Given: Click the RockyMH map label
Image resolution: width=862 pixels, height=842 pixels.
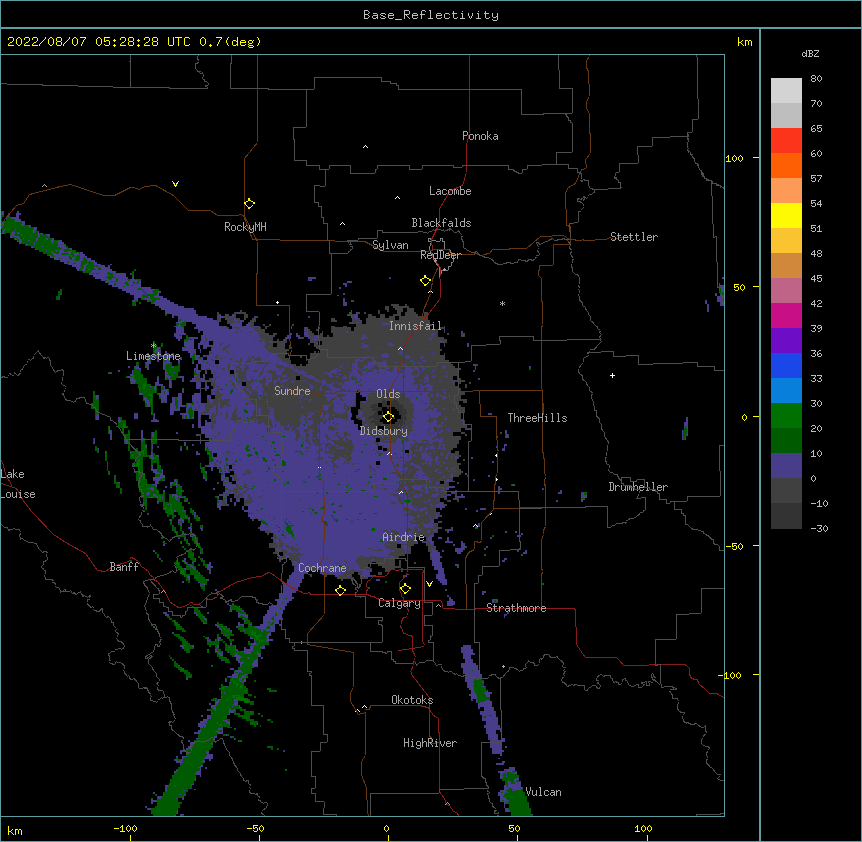Looking at the screenshot, I should [x=245, y=227].
